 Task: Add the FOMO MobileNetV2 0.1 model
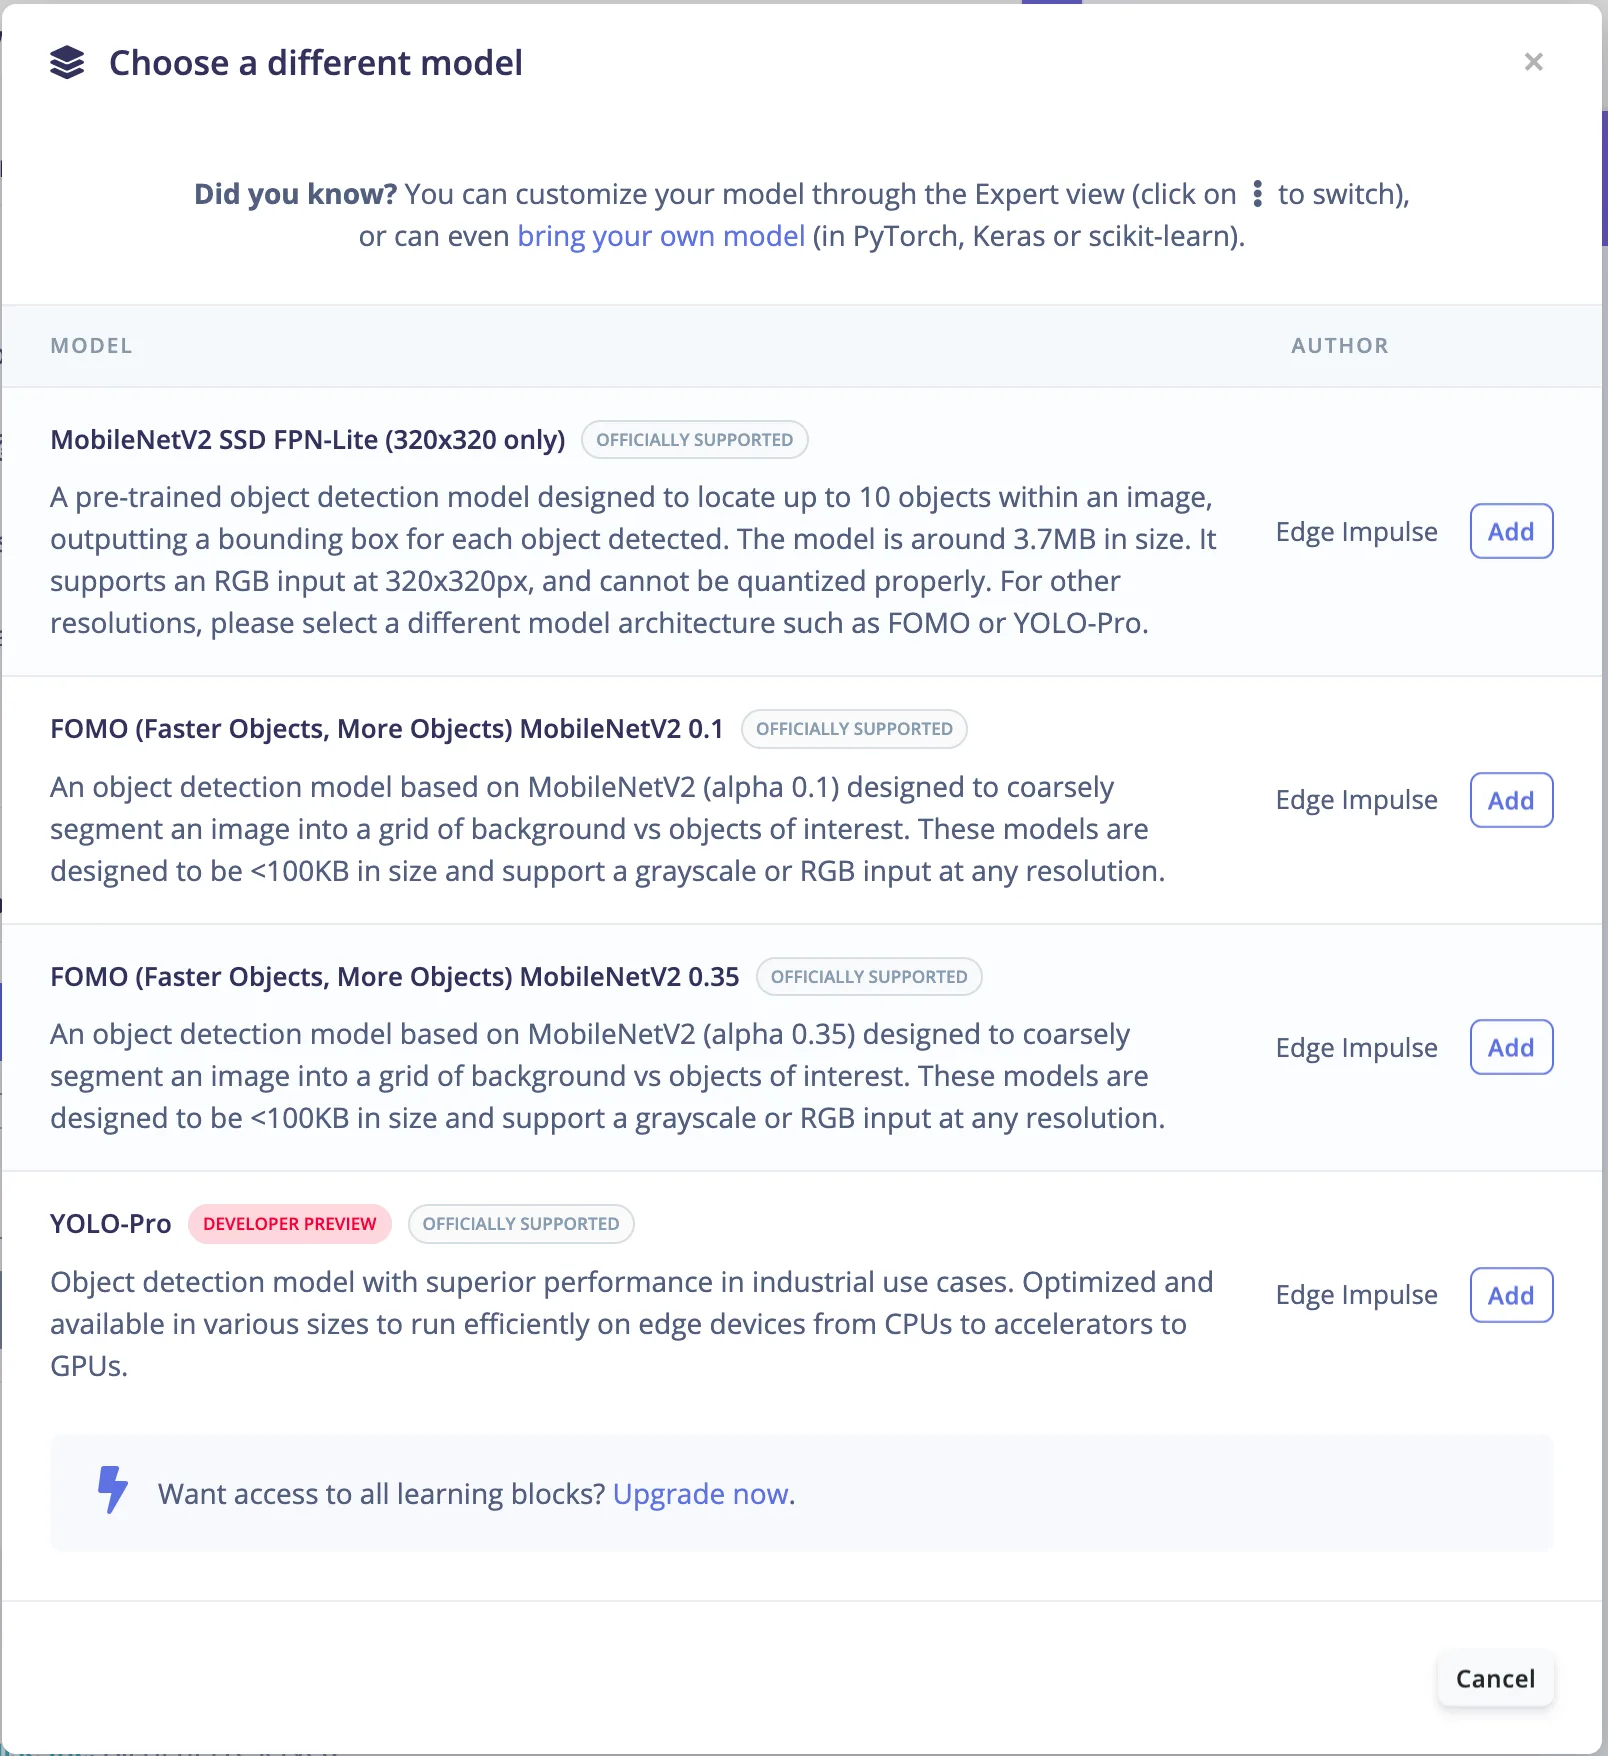click(x=1511, y=800)
